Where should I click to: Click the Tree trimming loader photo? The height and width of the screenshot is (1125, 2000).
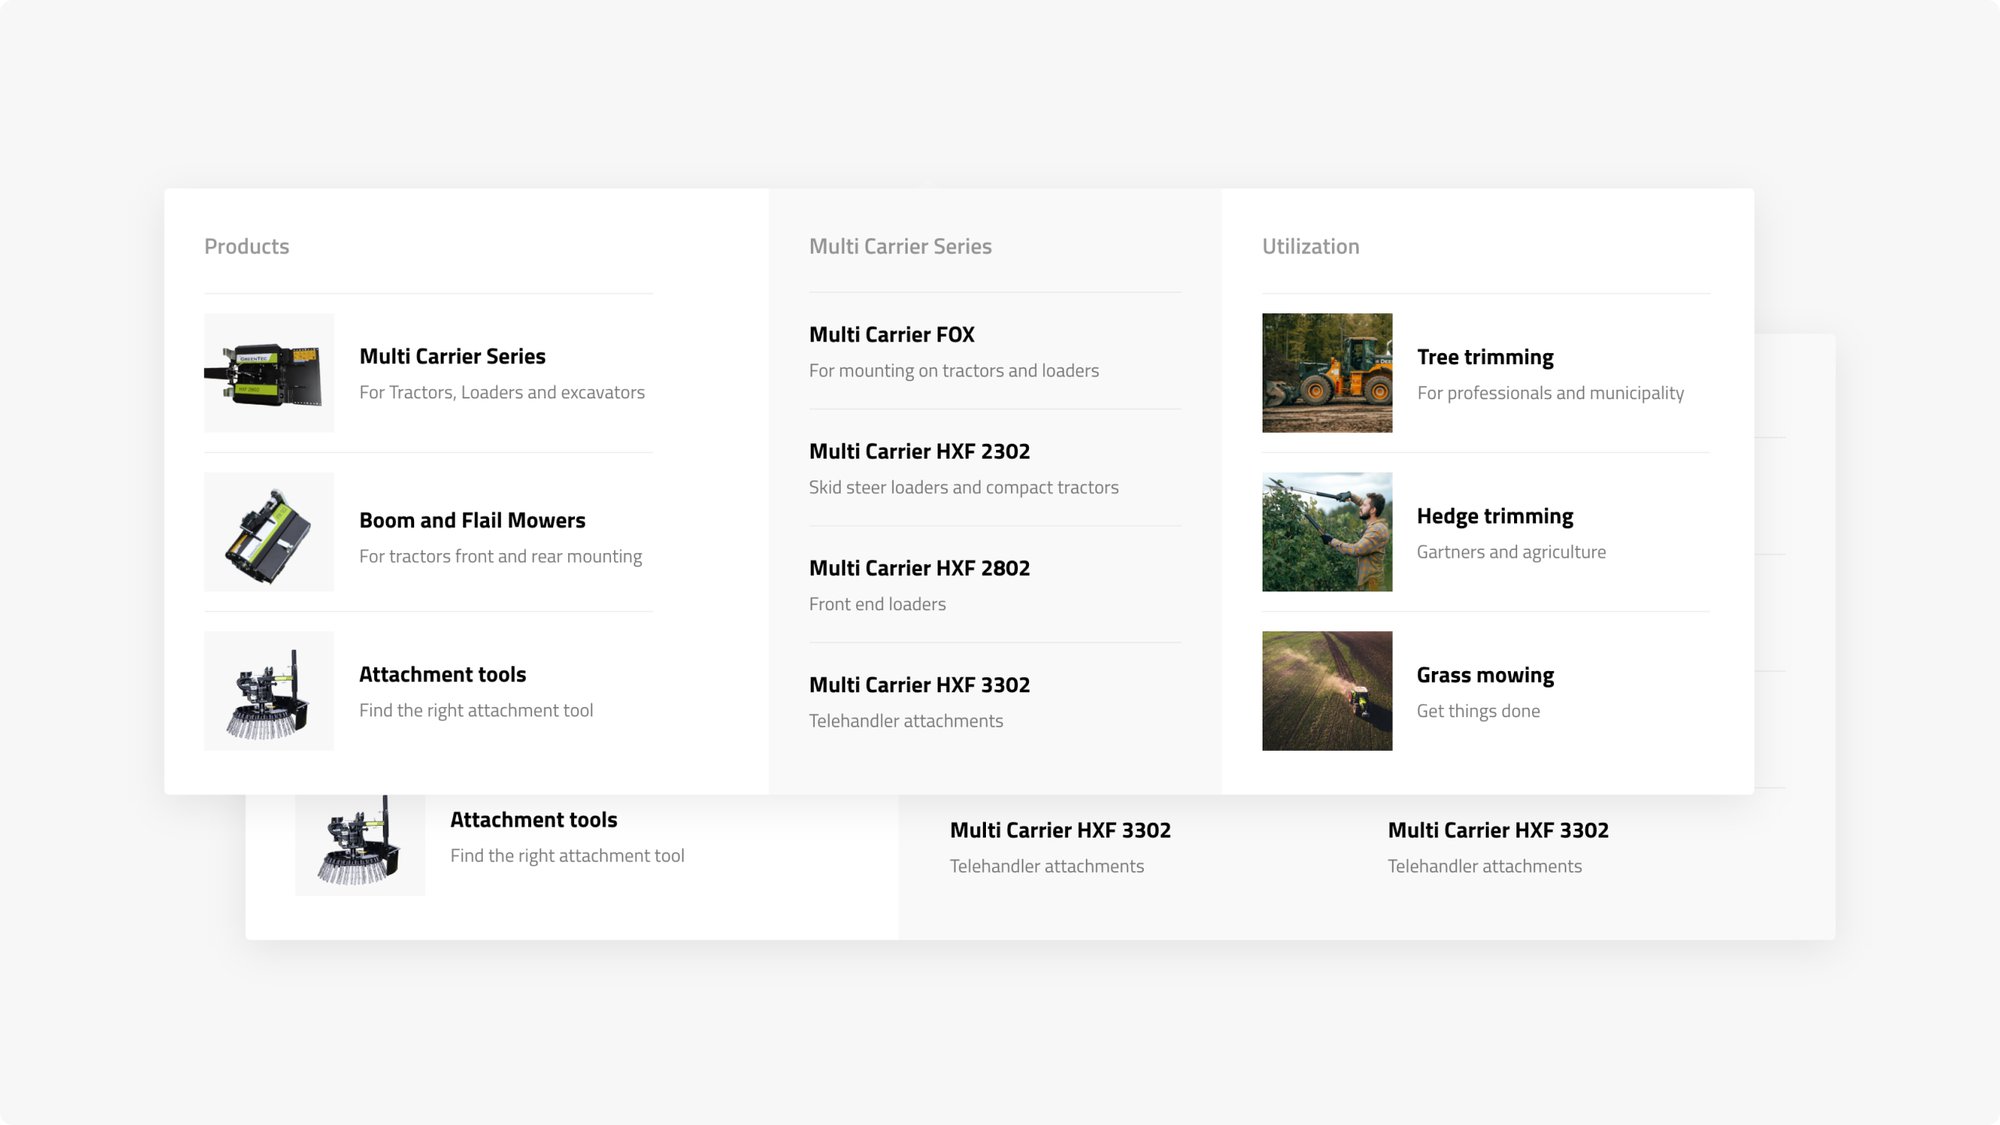1327,373
